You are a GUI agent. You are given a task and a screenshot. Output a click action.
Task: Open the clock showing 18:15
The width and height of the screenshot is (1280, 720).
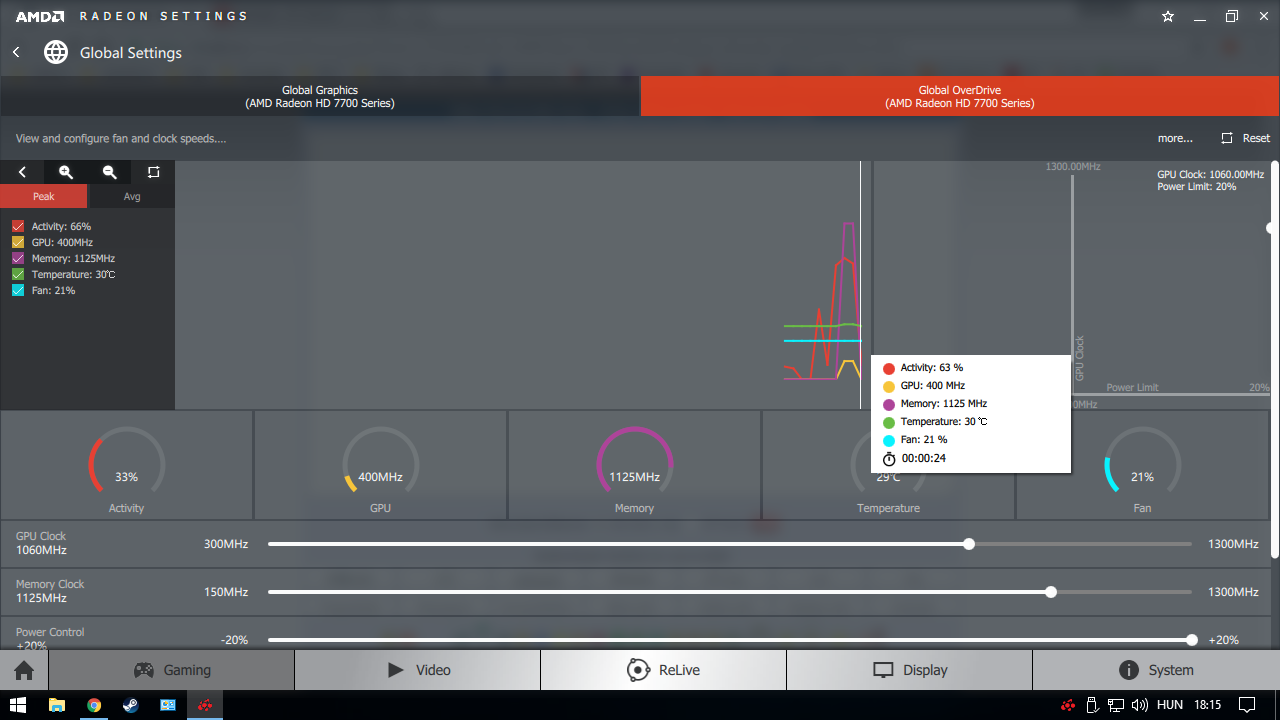point(1208,705)
